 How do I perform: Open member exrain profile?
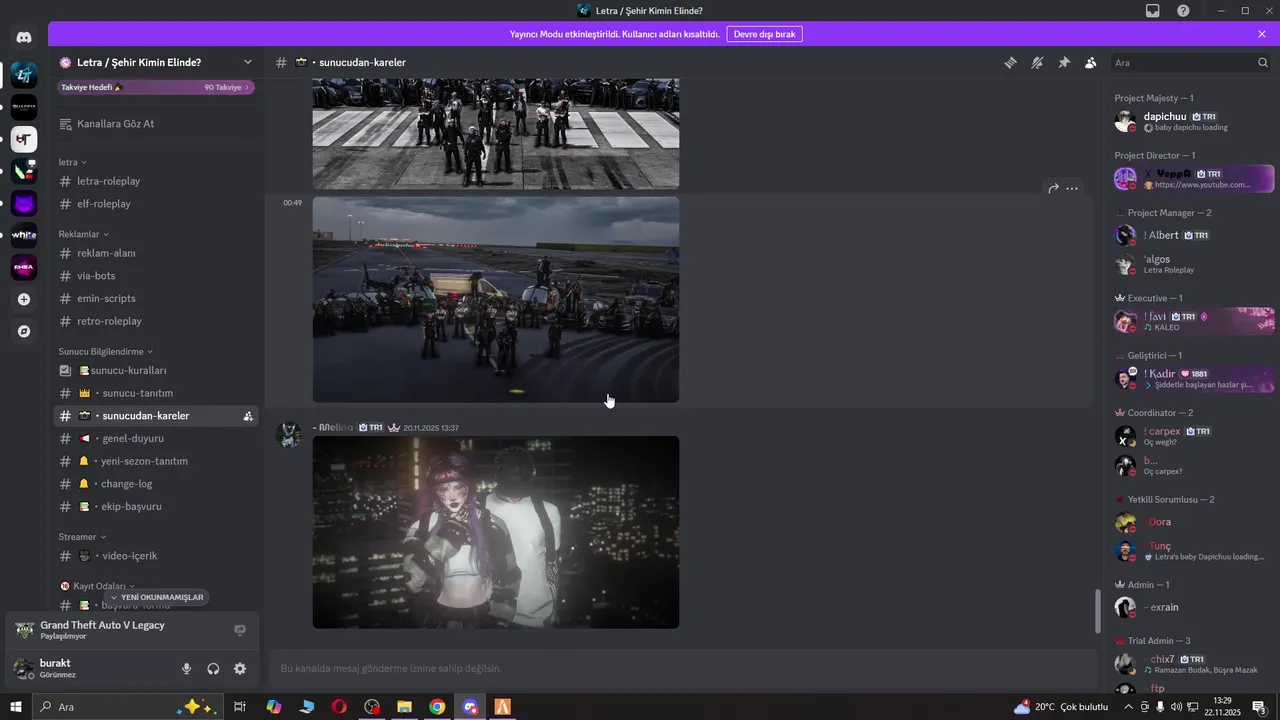[x=1194, y=607]
